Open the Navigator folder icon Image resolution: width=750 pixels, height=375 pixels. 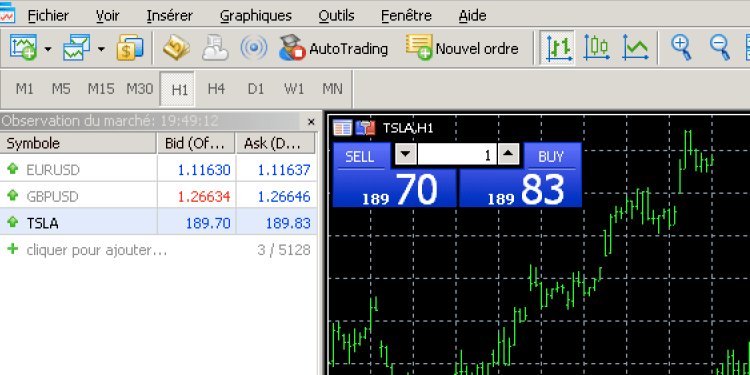coord(176,48)
